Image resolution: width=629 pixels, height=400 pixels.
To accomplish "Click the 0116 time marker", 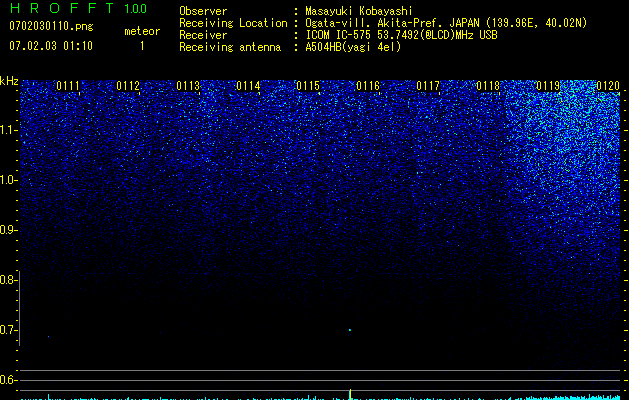I will 368,86.
